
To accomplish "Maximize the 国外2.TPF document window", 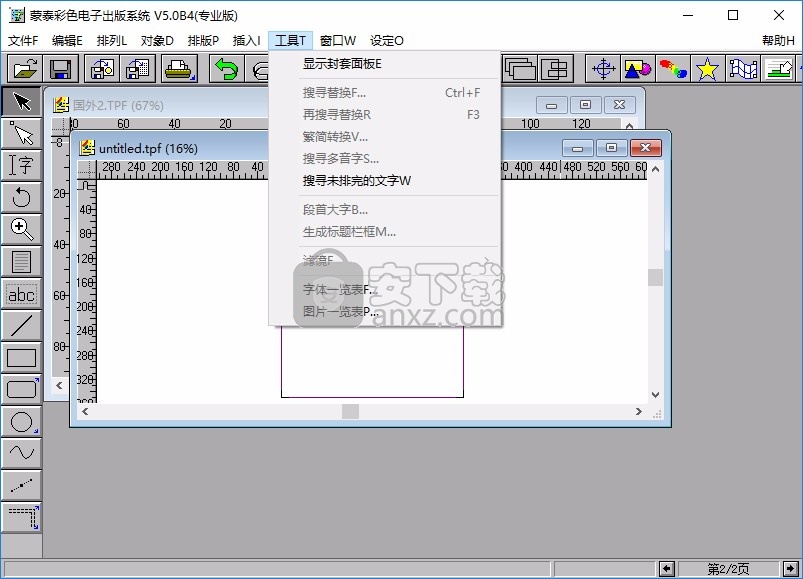I will tap(585, 105).
